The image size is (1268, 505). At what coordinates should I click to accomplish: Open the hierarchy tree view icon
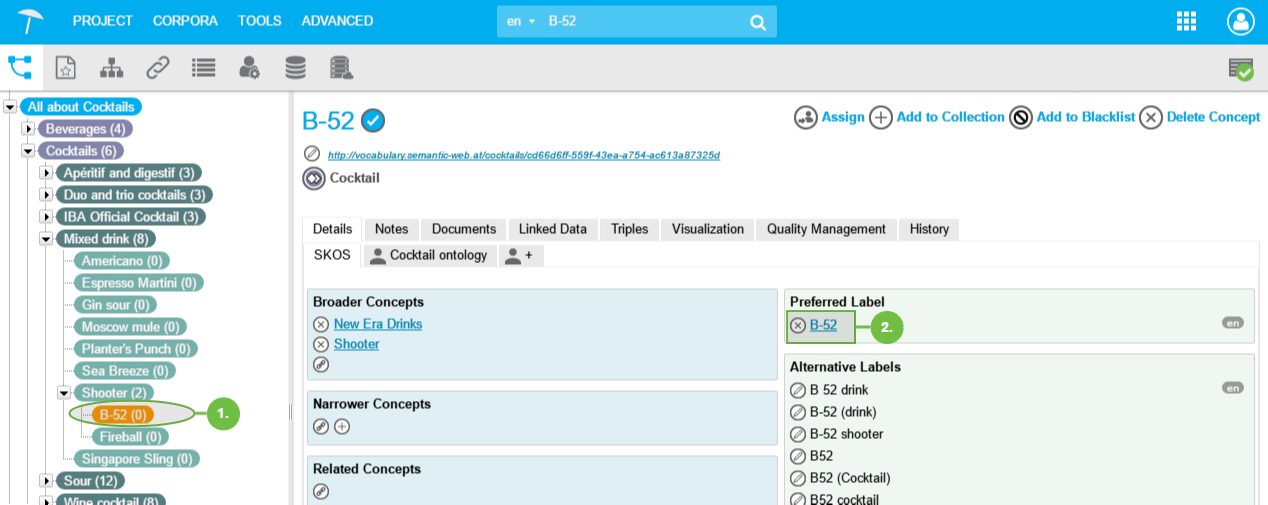pos(111,68)
